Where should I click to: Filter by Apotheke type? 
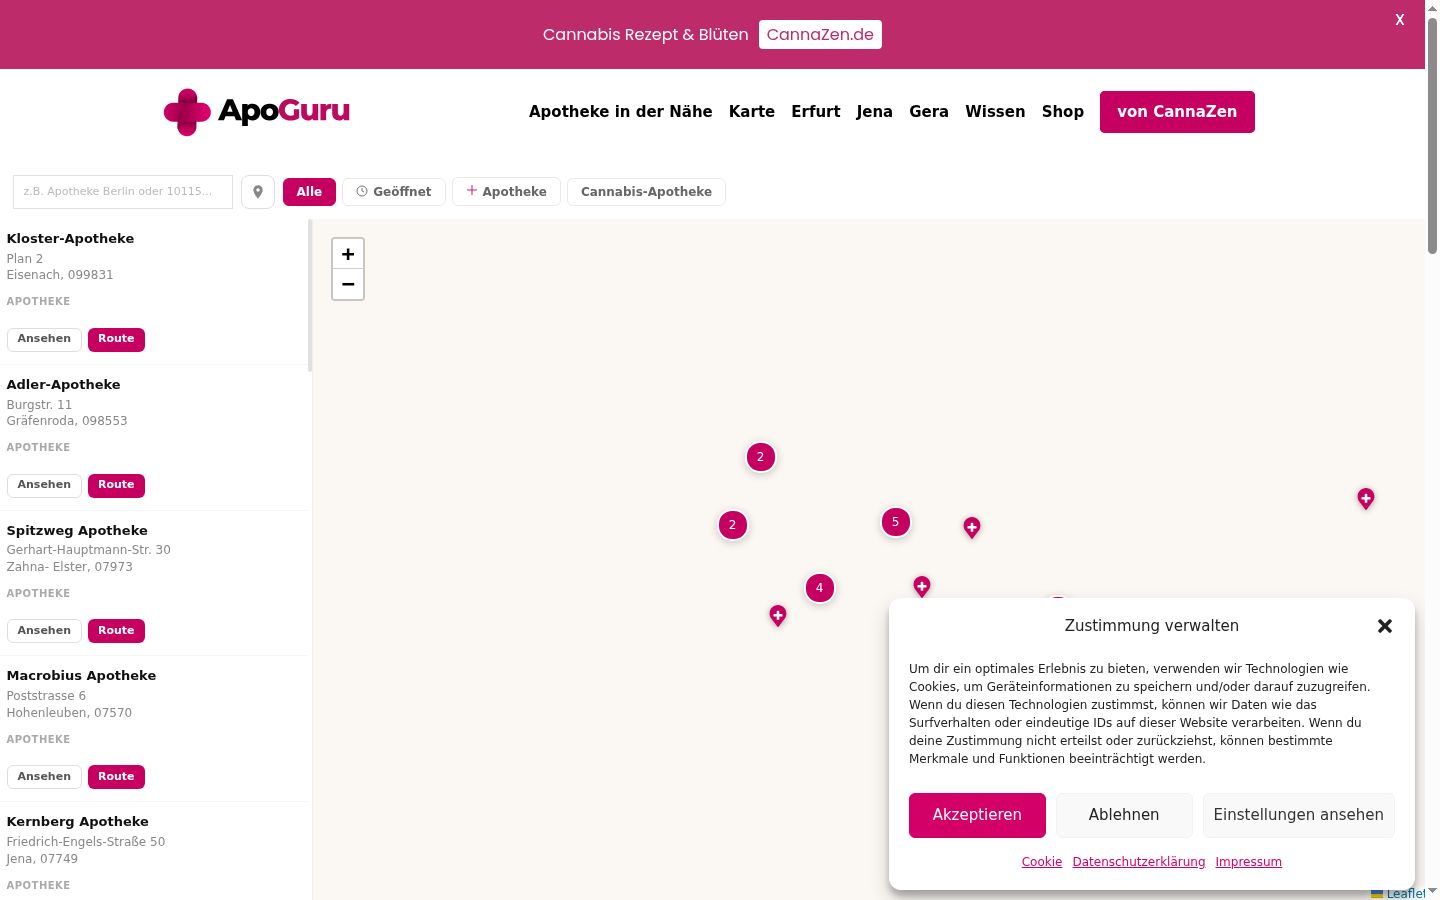(507, 192)
